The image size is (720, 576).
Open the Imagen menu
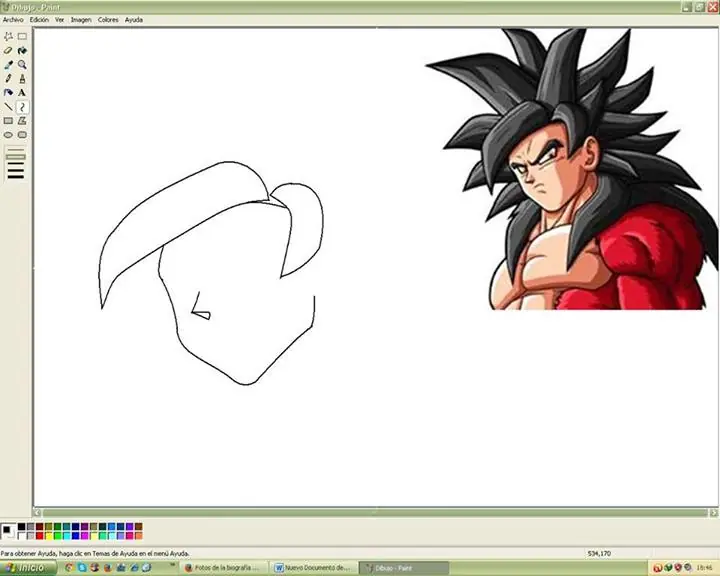click(81, 20)
